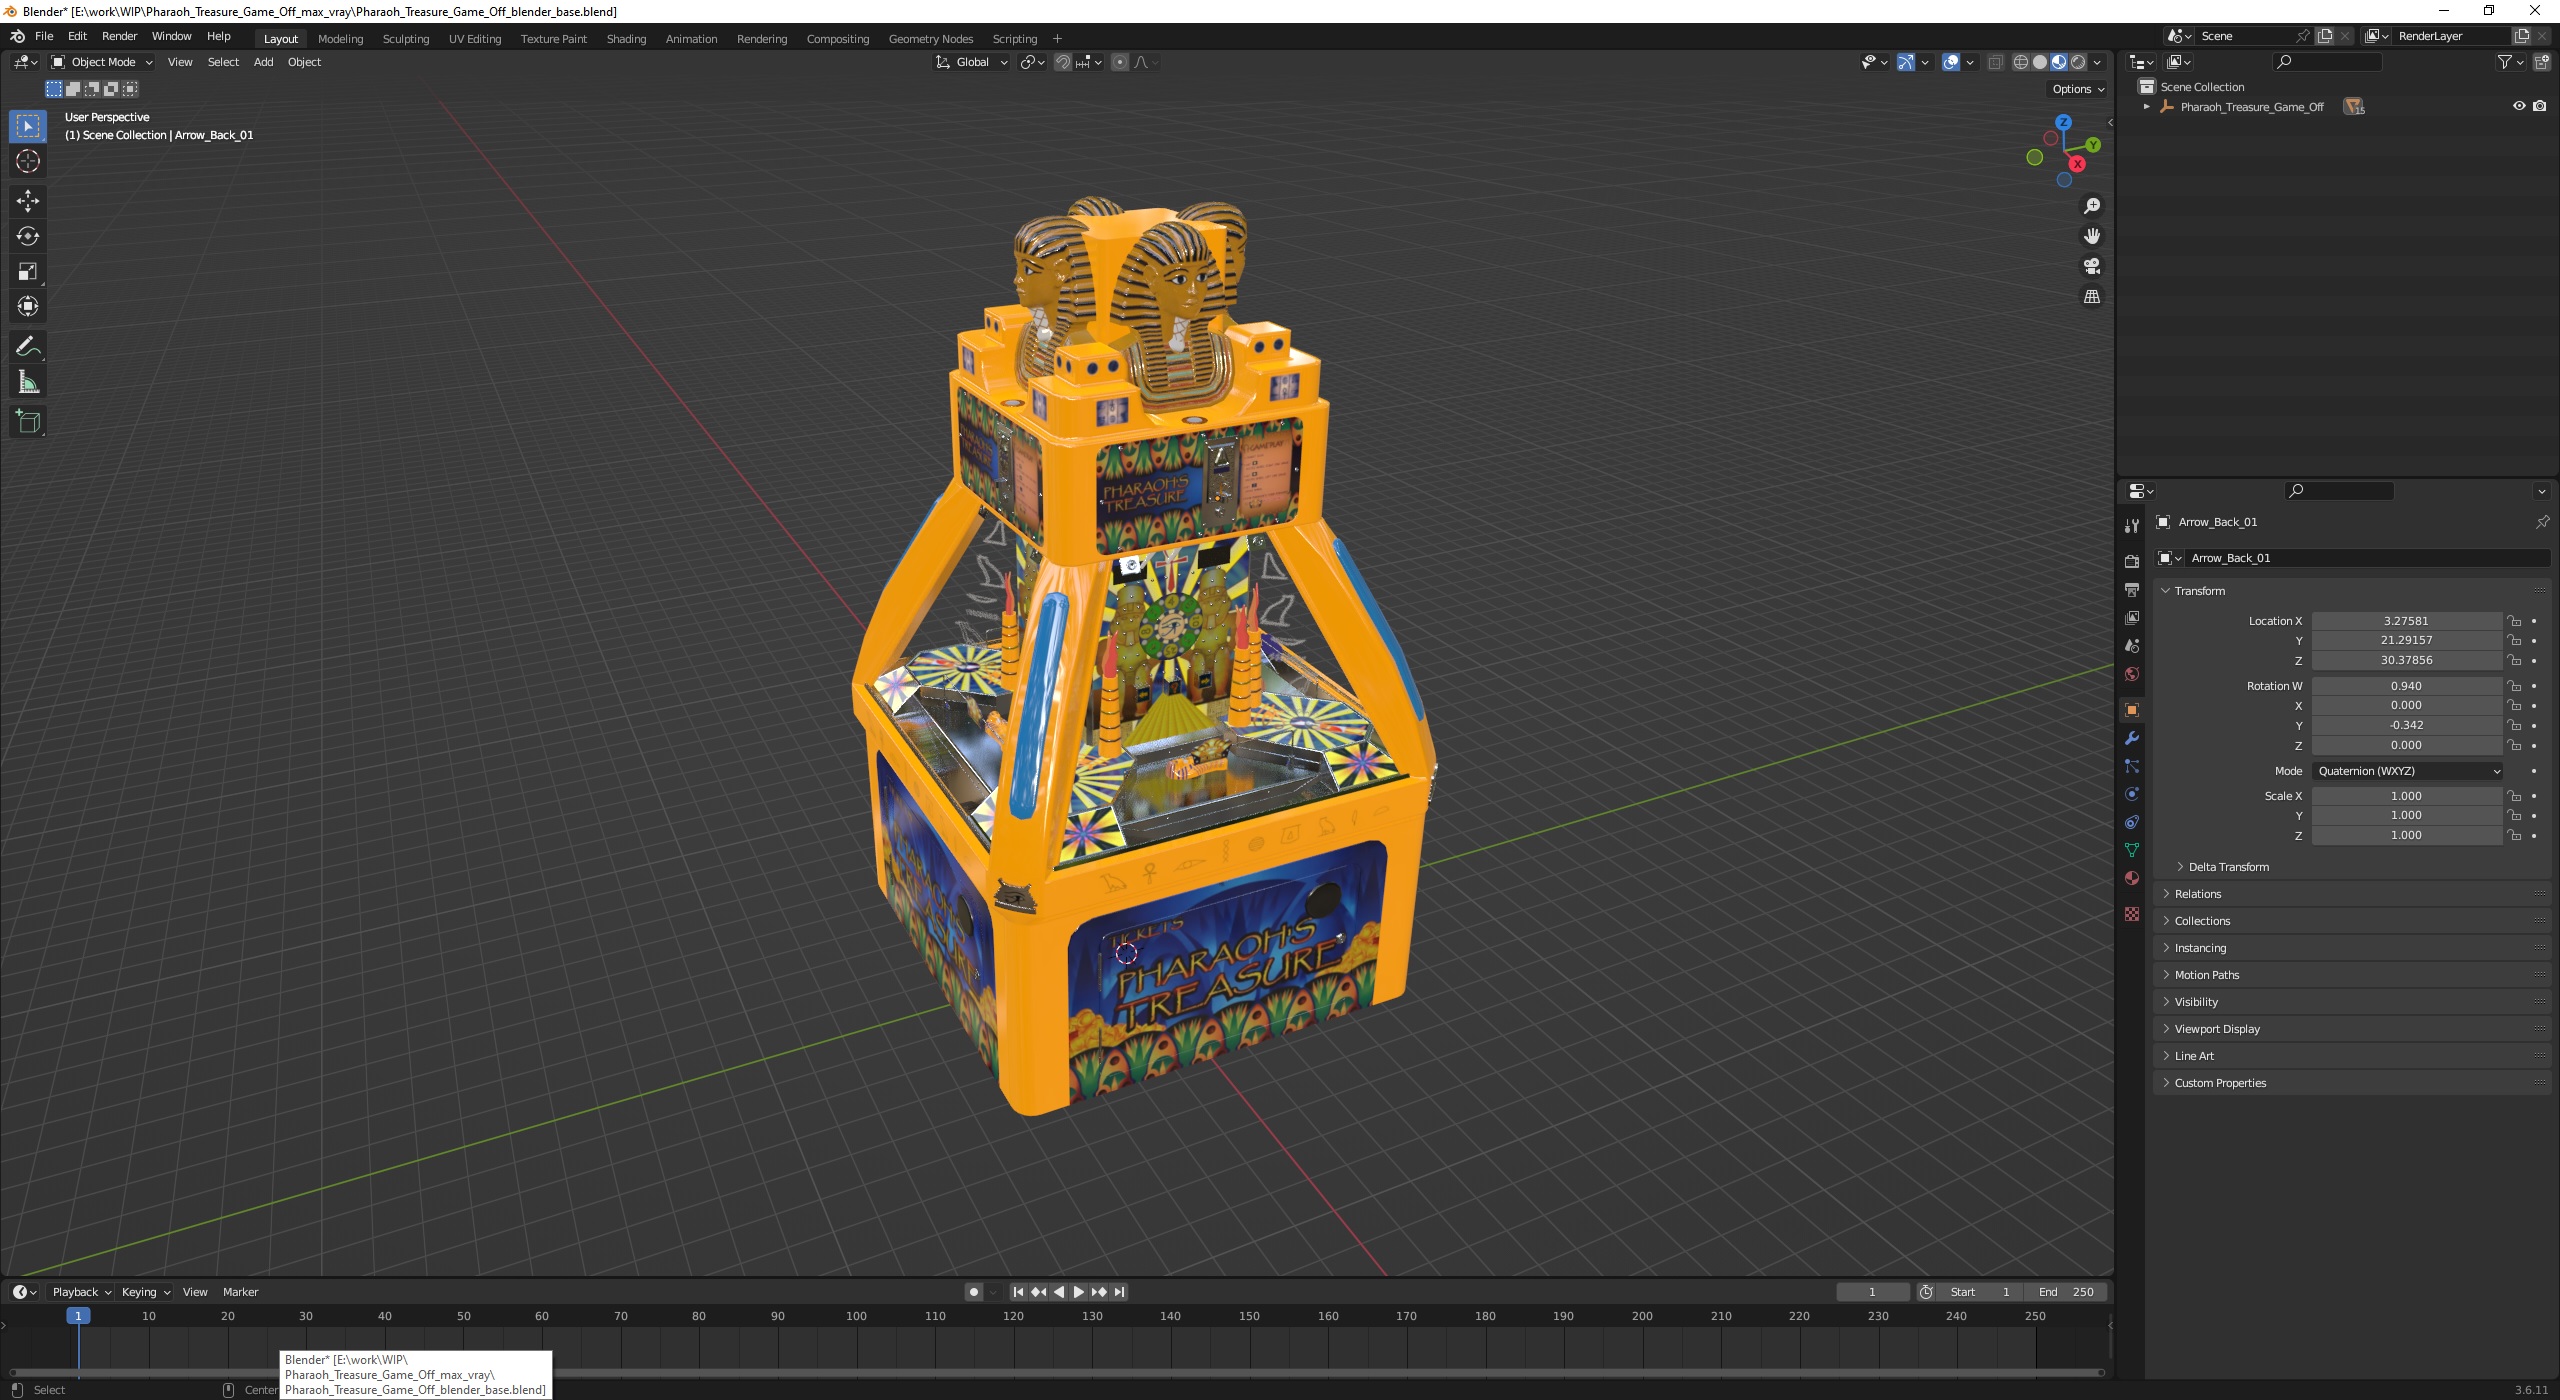Switch to the Modeling workspace tab
Image resolution: width=2560 pixels, height=1400 pixels.
(340, 39)
